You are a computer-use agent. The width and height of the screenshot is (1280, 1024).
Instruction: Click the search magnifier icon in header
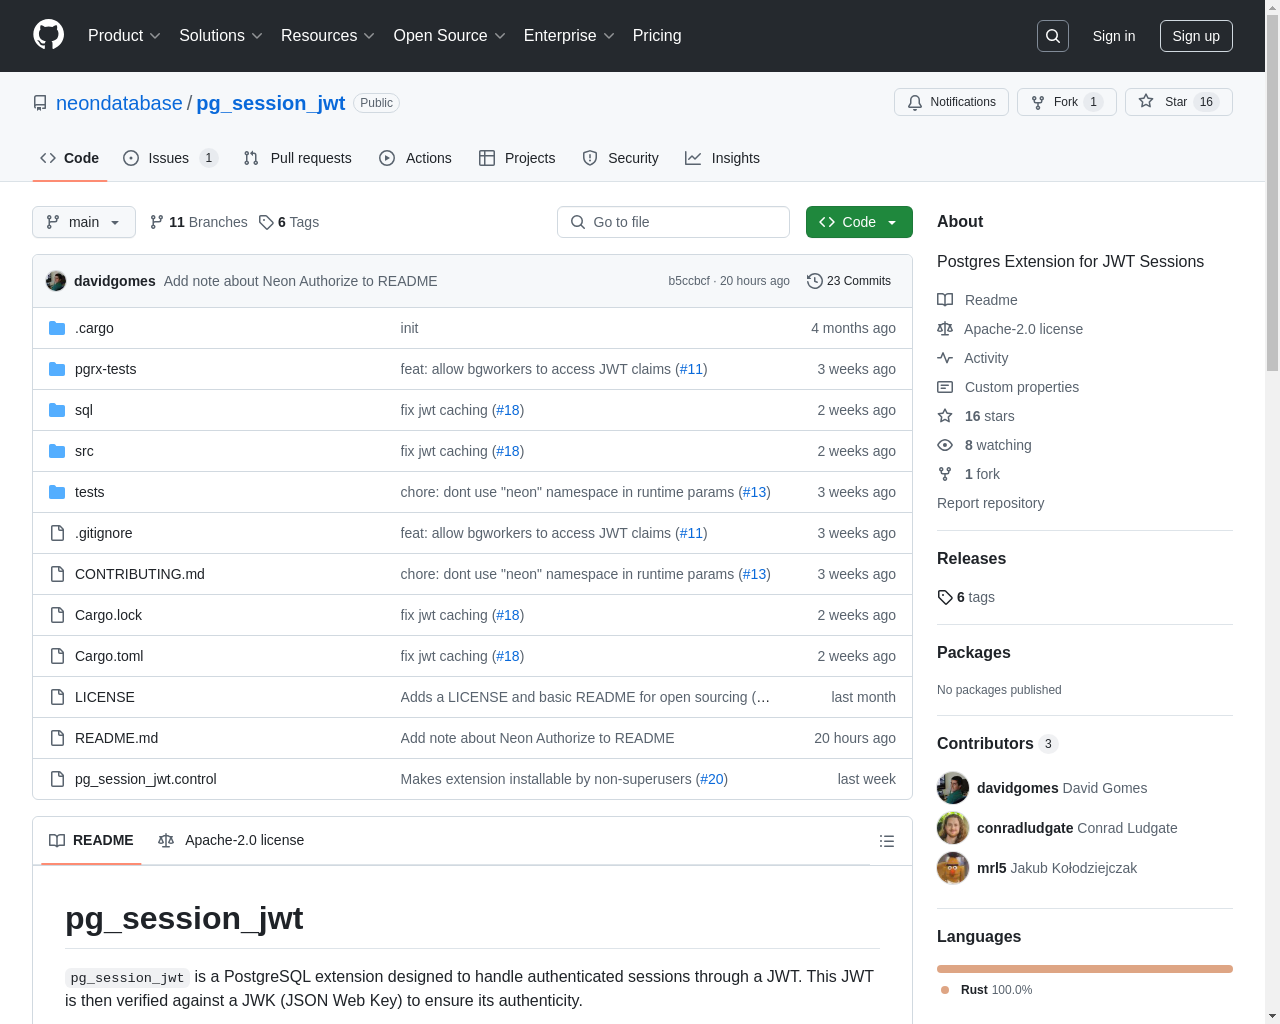[1053, 36]
